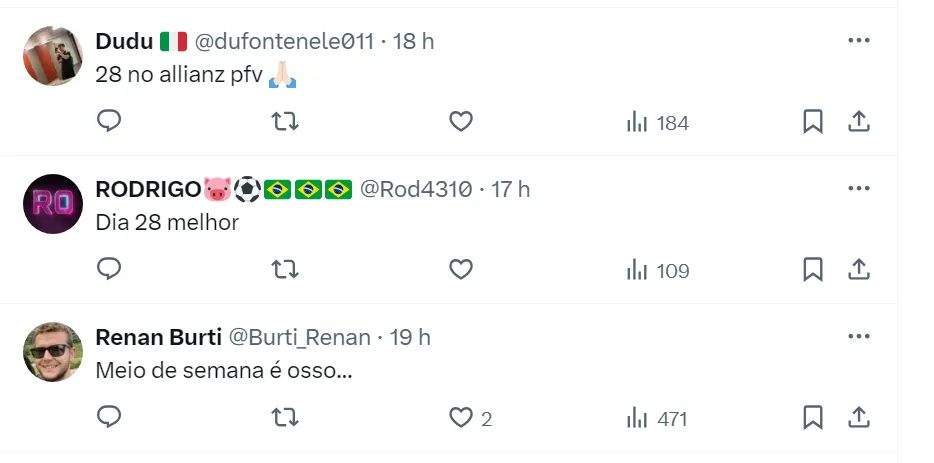Reply to RODRIGO's tweet
The image size is (934, 463).
click(109, 270)
